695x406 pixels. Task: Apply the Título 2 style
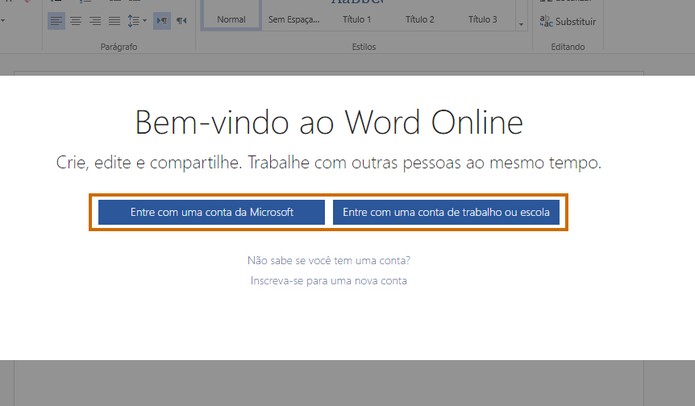419,16
